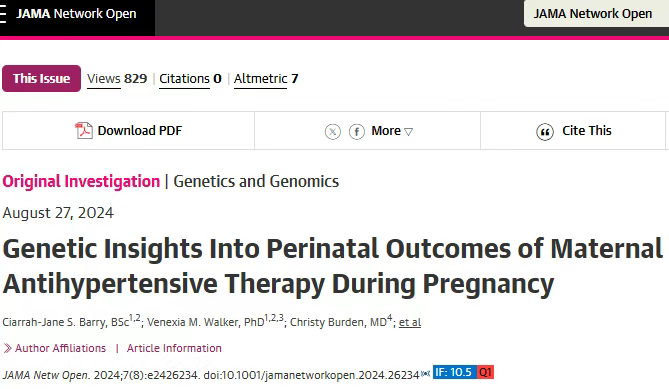This screenshot has width=669, height=389.
Task: Click the Download PDF button
Action: [128, 131]
